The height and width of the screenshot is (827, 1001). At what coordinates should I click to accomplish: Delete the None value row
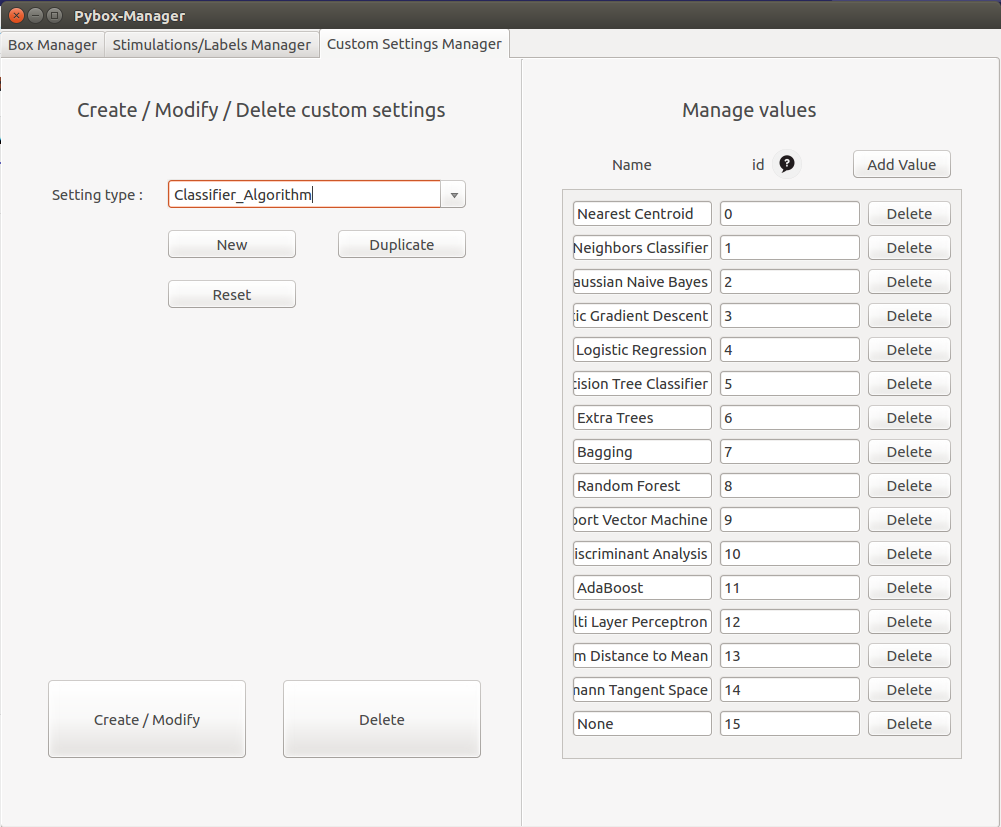(908, 724)
